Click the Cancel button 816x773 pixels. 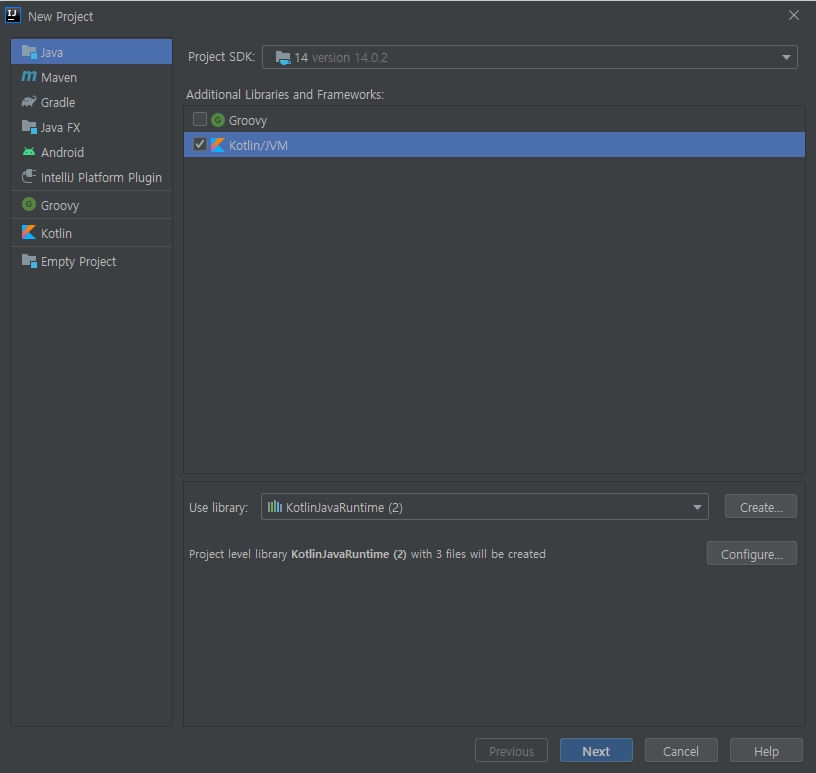(681, 751)
